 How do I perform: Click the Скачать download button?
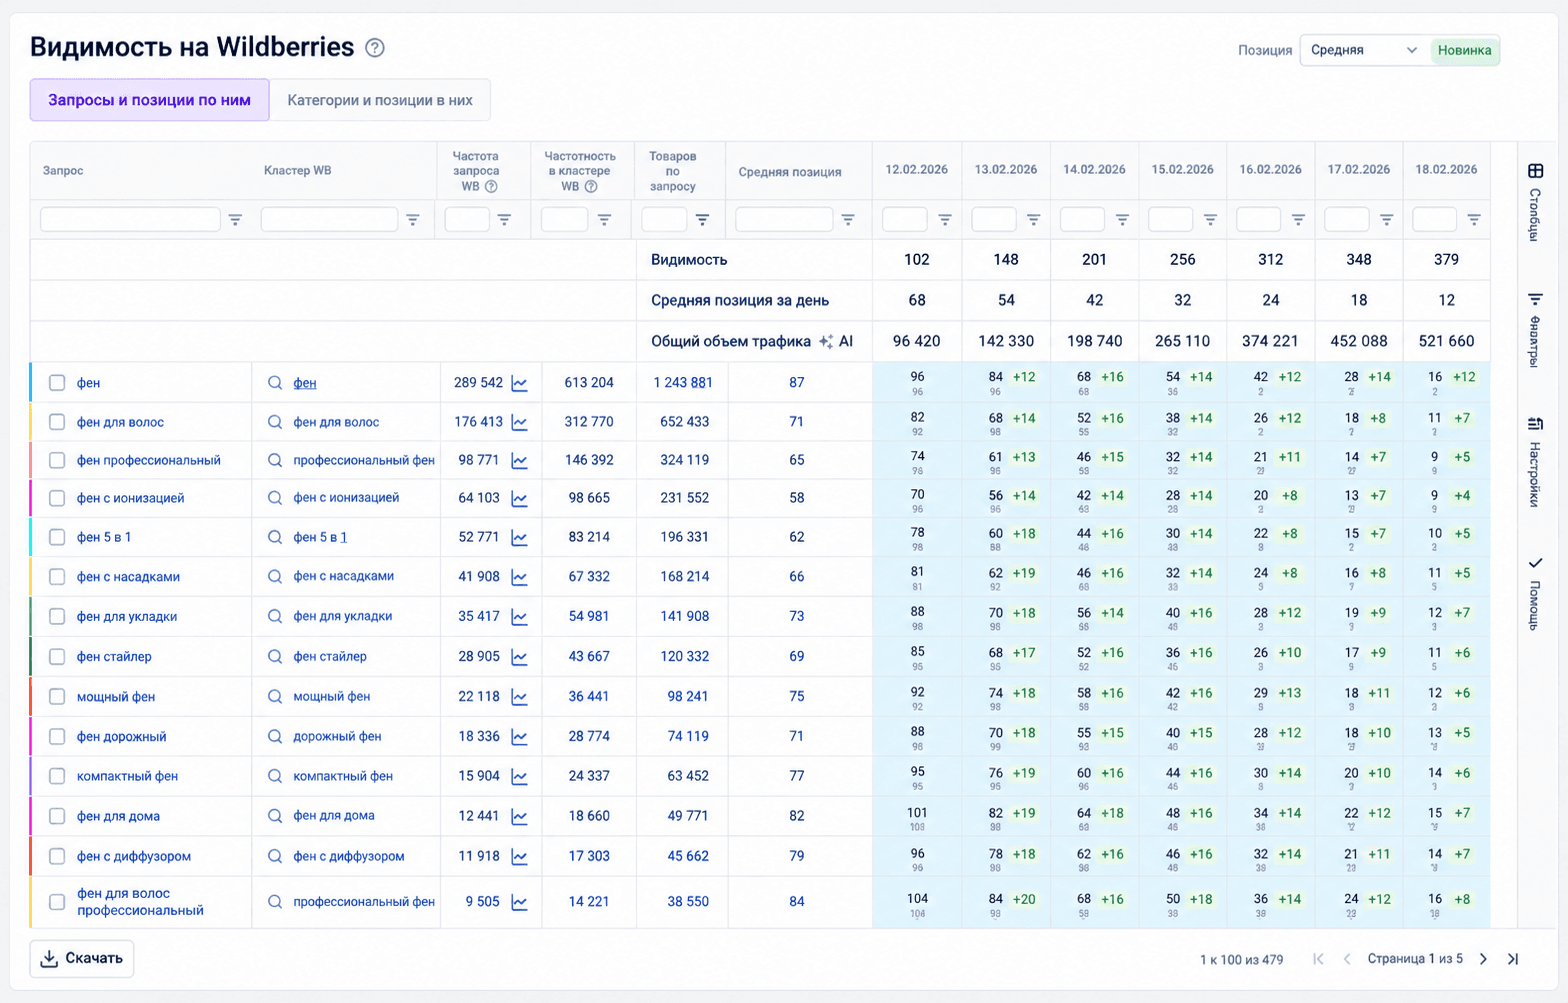[82, 958]
